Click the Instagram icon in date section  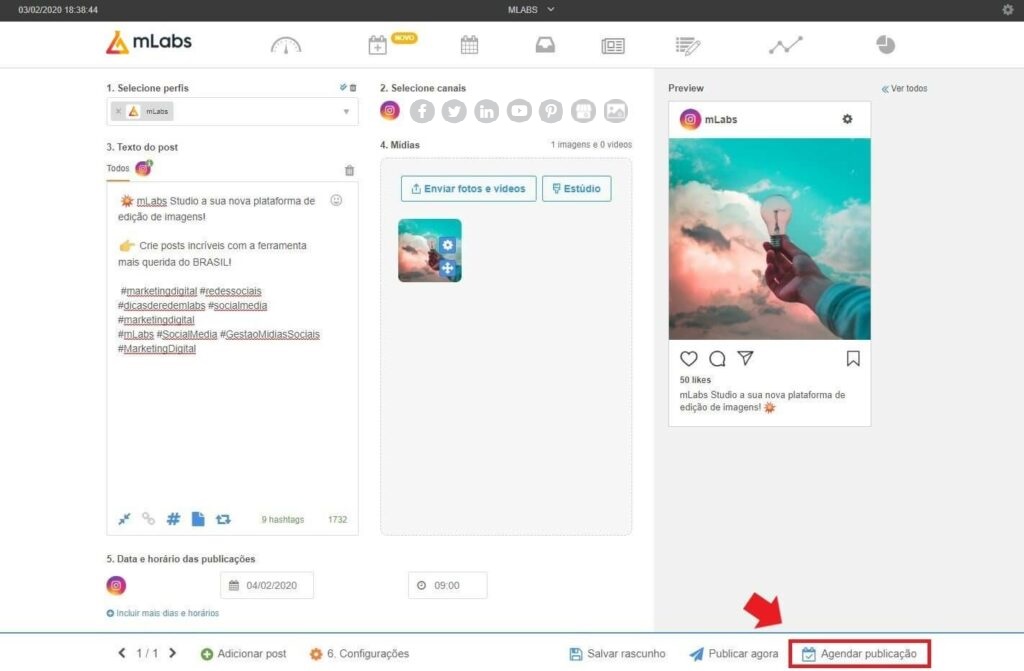pos(116,585)
